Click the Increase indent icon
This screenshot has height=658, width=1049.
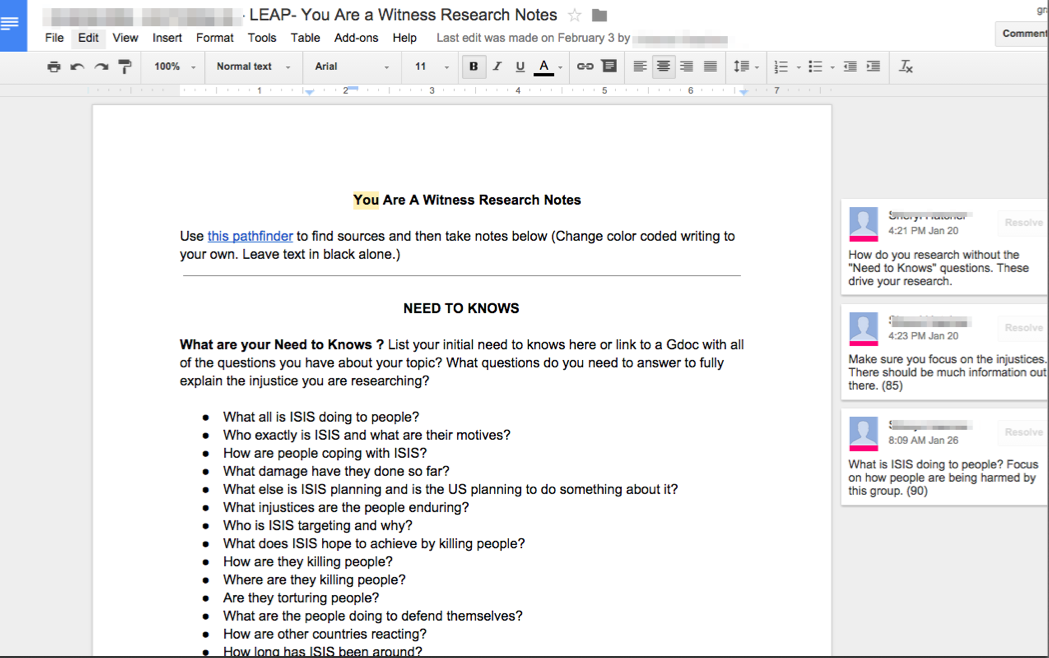[873, 67]
